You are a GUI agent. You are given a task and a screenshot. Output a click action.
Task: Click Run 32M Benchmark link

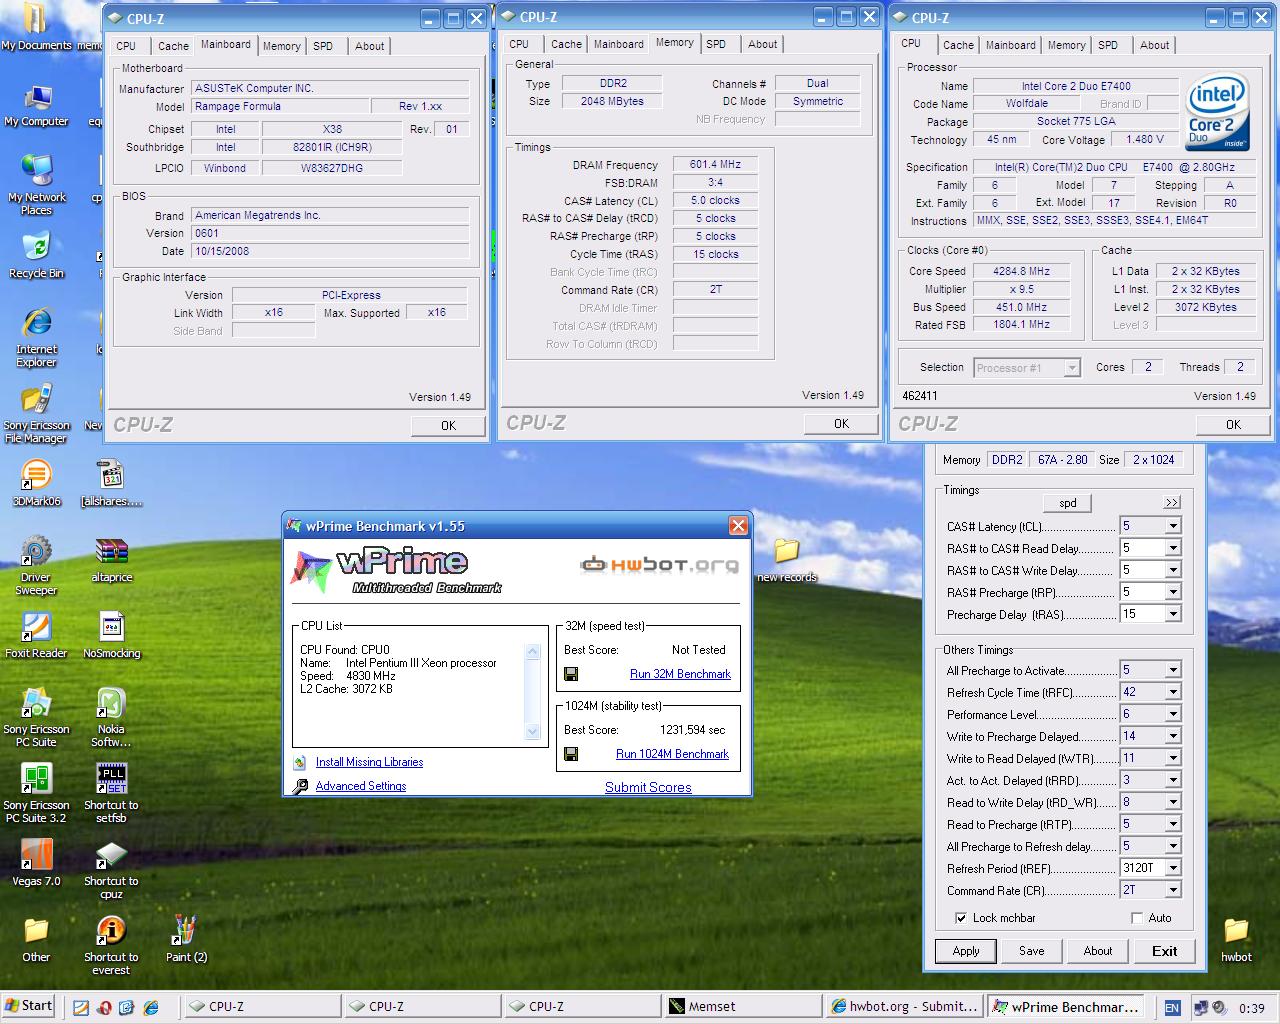click(x=680, y=674)
